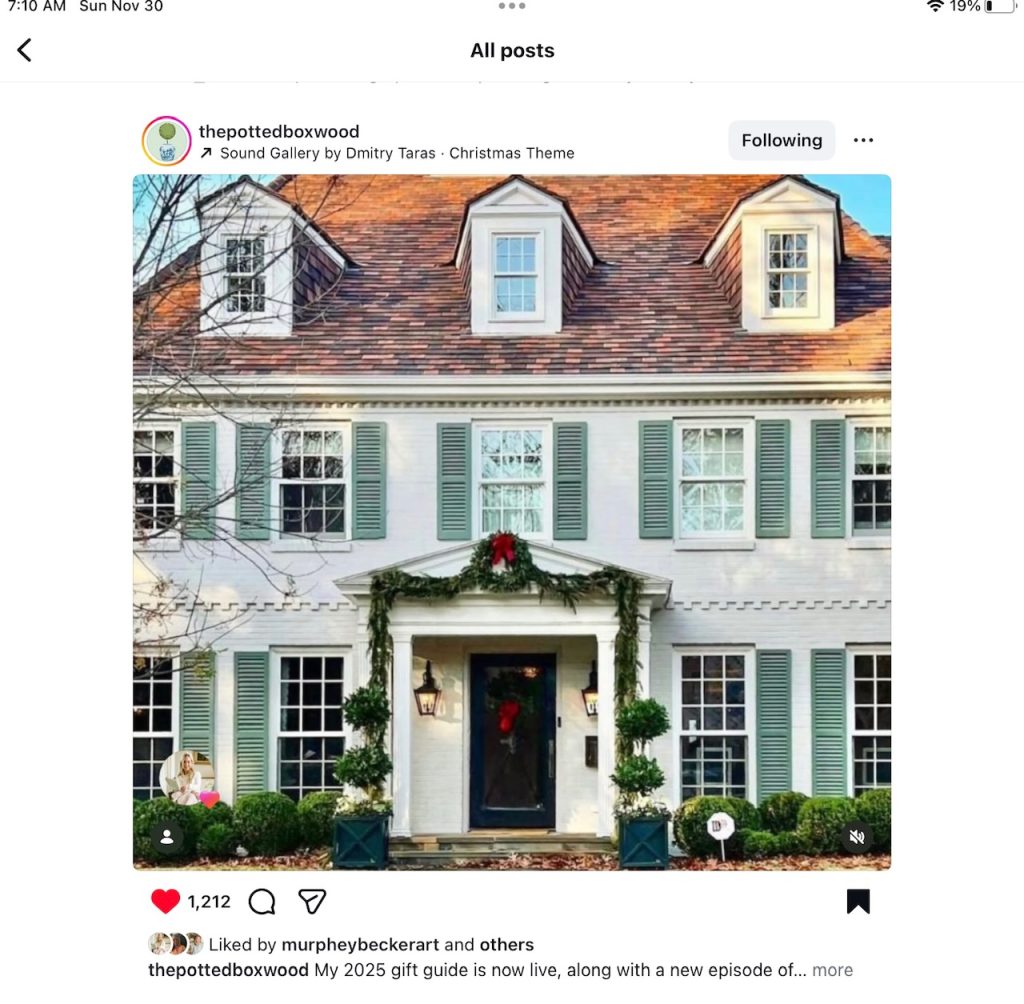Expand caption with more link
The height and width of the screenshot is (1004, 1024).
(833, 970)
